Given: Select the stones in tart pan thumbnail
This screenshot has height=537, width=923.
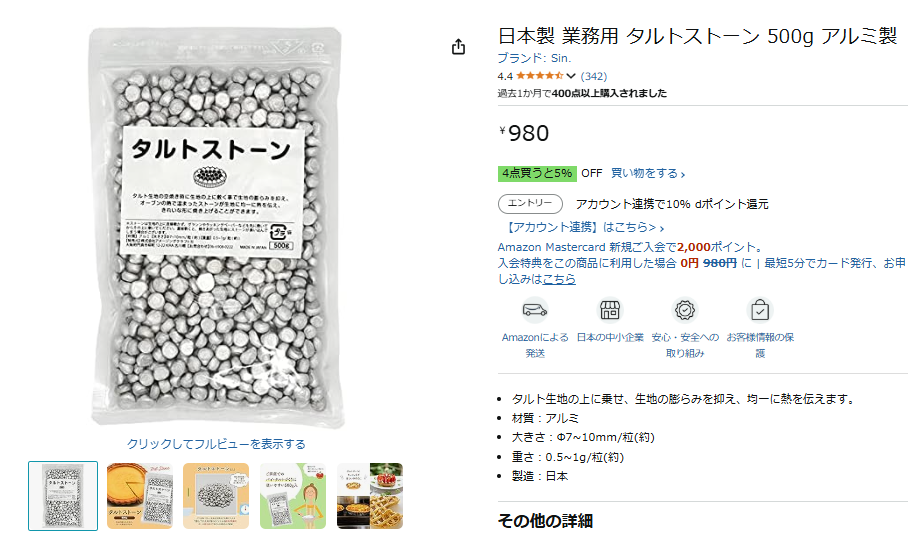Looking at the screenshot, I should 216,496.
